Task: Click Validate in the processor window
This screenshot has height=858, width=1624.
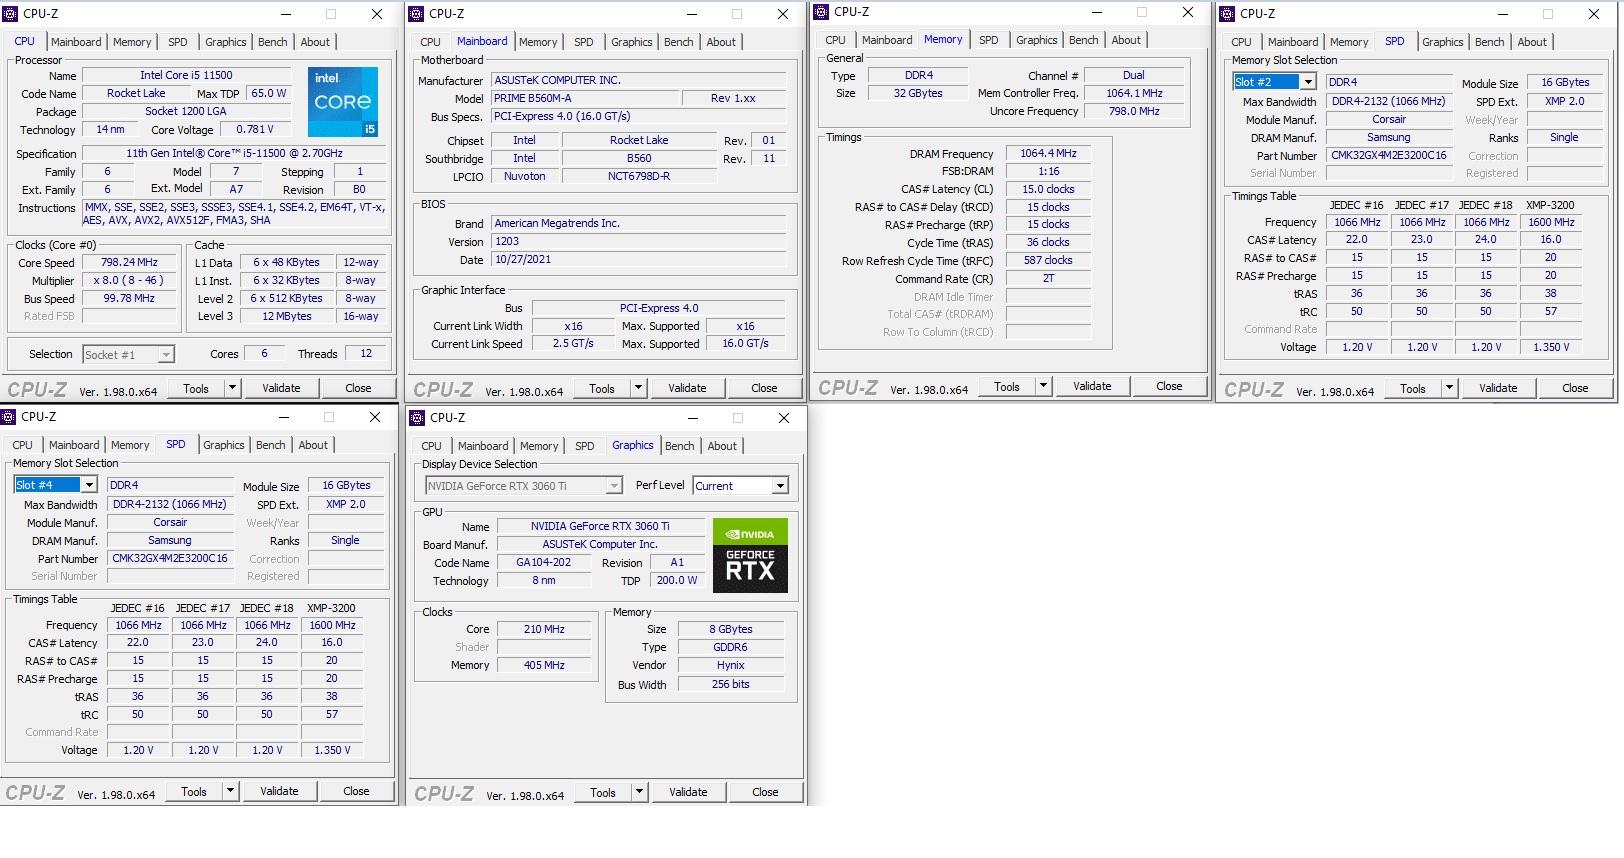Action: pos(281,388)
